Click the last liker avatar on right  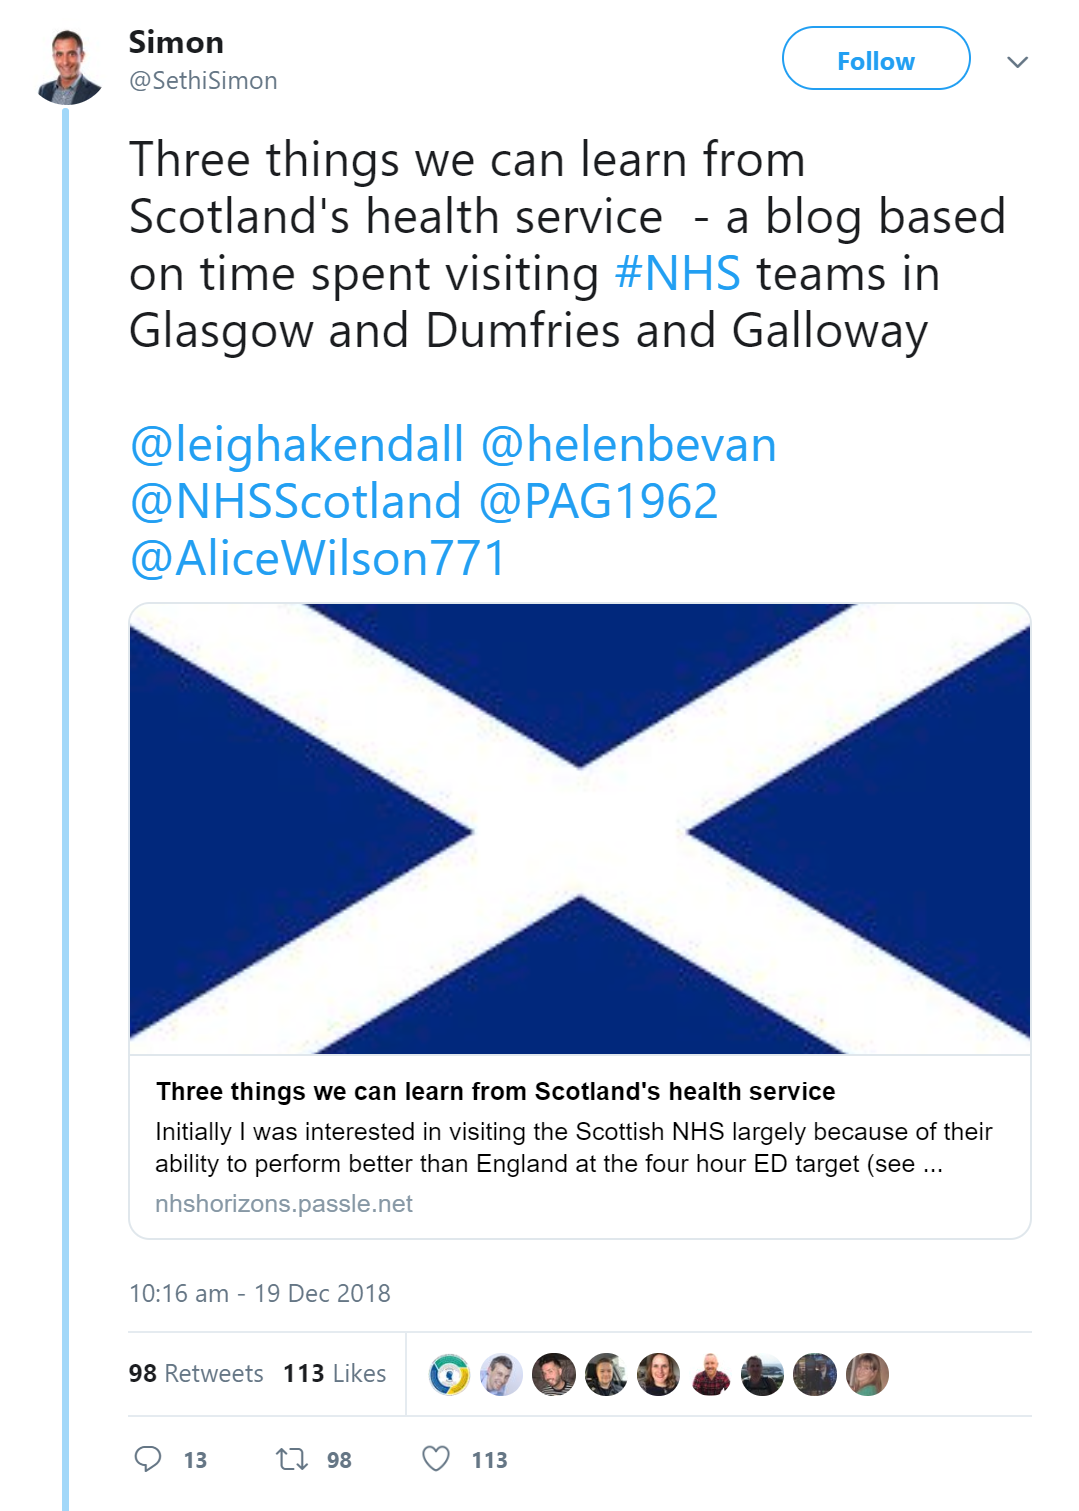point(867,1374)
